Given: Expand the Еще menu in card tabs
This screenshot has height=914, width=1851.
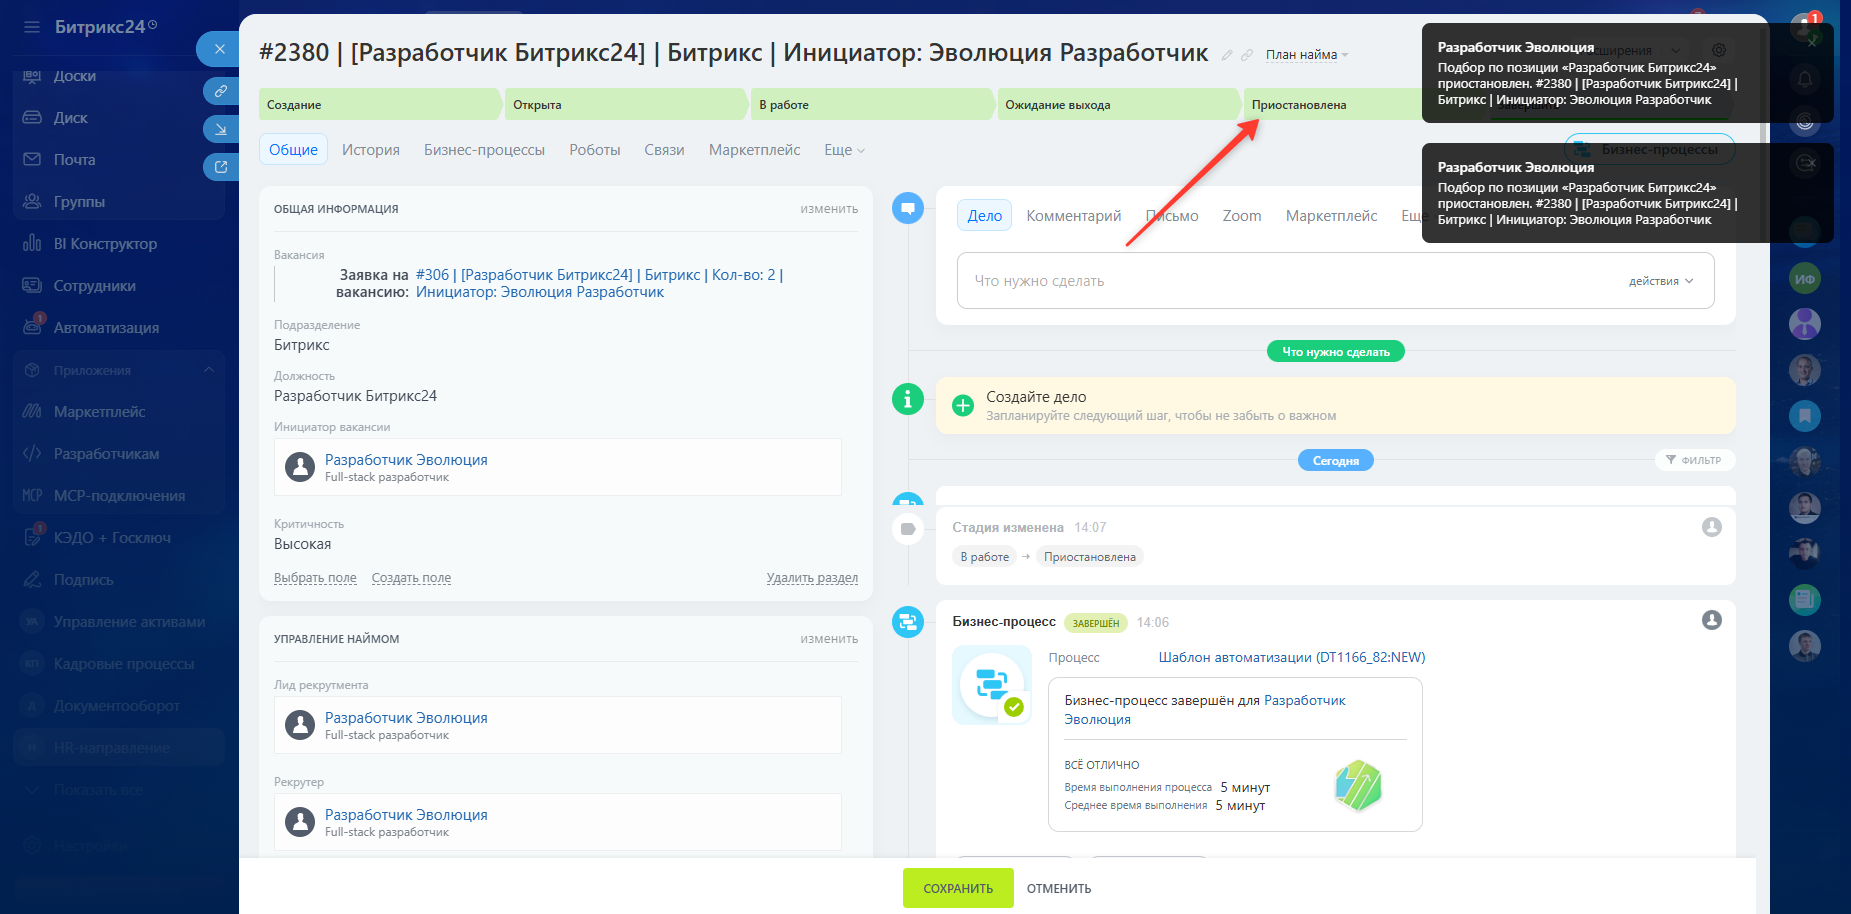Looking at the screenshot, I should [x=844, y=150].
